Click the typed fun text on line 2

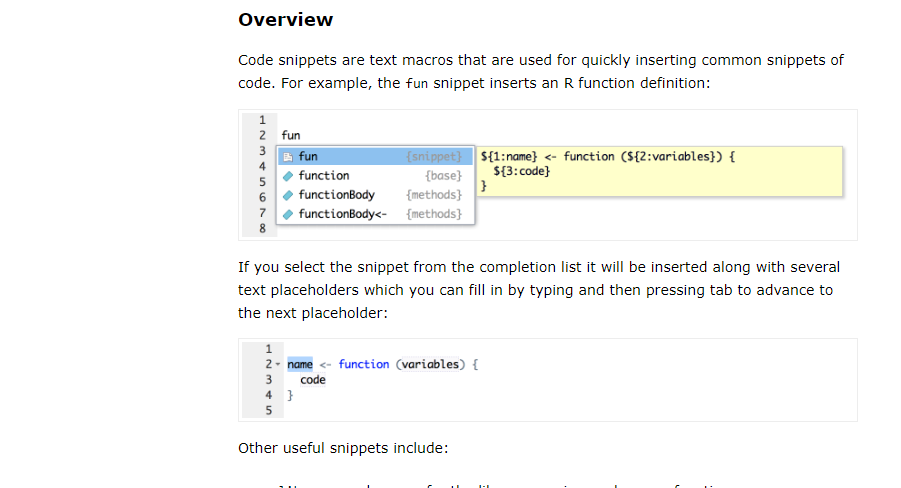tap(291, 136)
